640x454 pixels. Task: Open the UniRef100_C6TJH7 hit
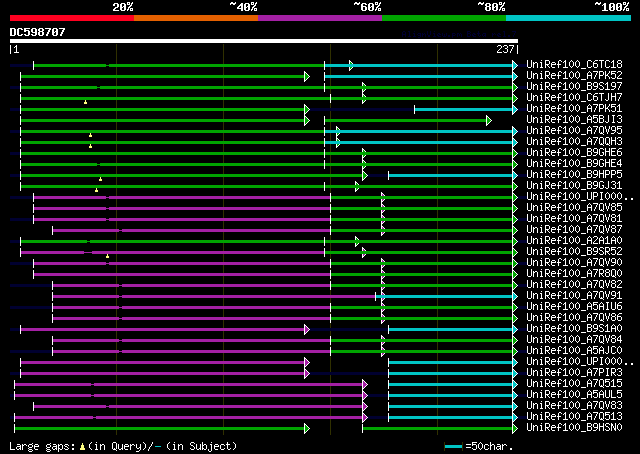click(574, 98)
